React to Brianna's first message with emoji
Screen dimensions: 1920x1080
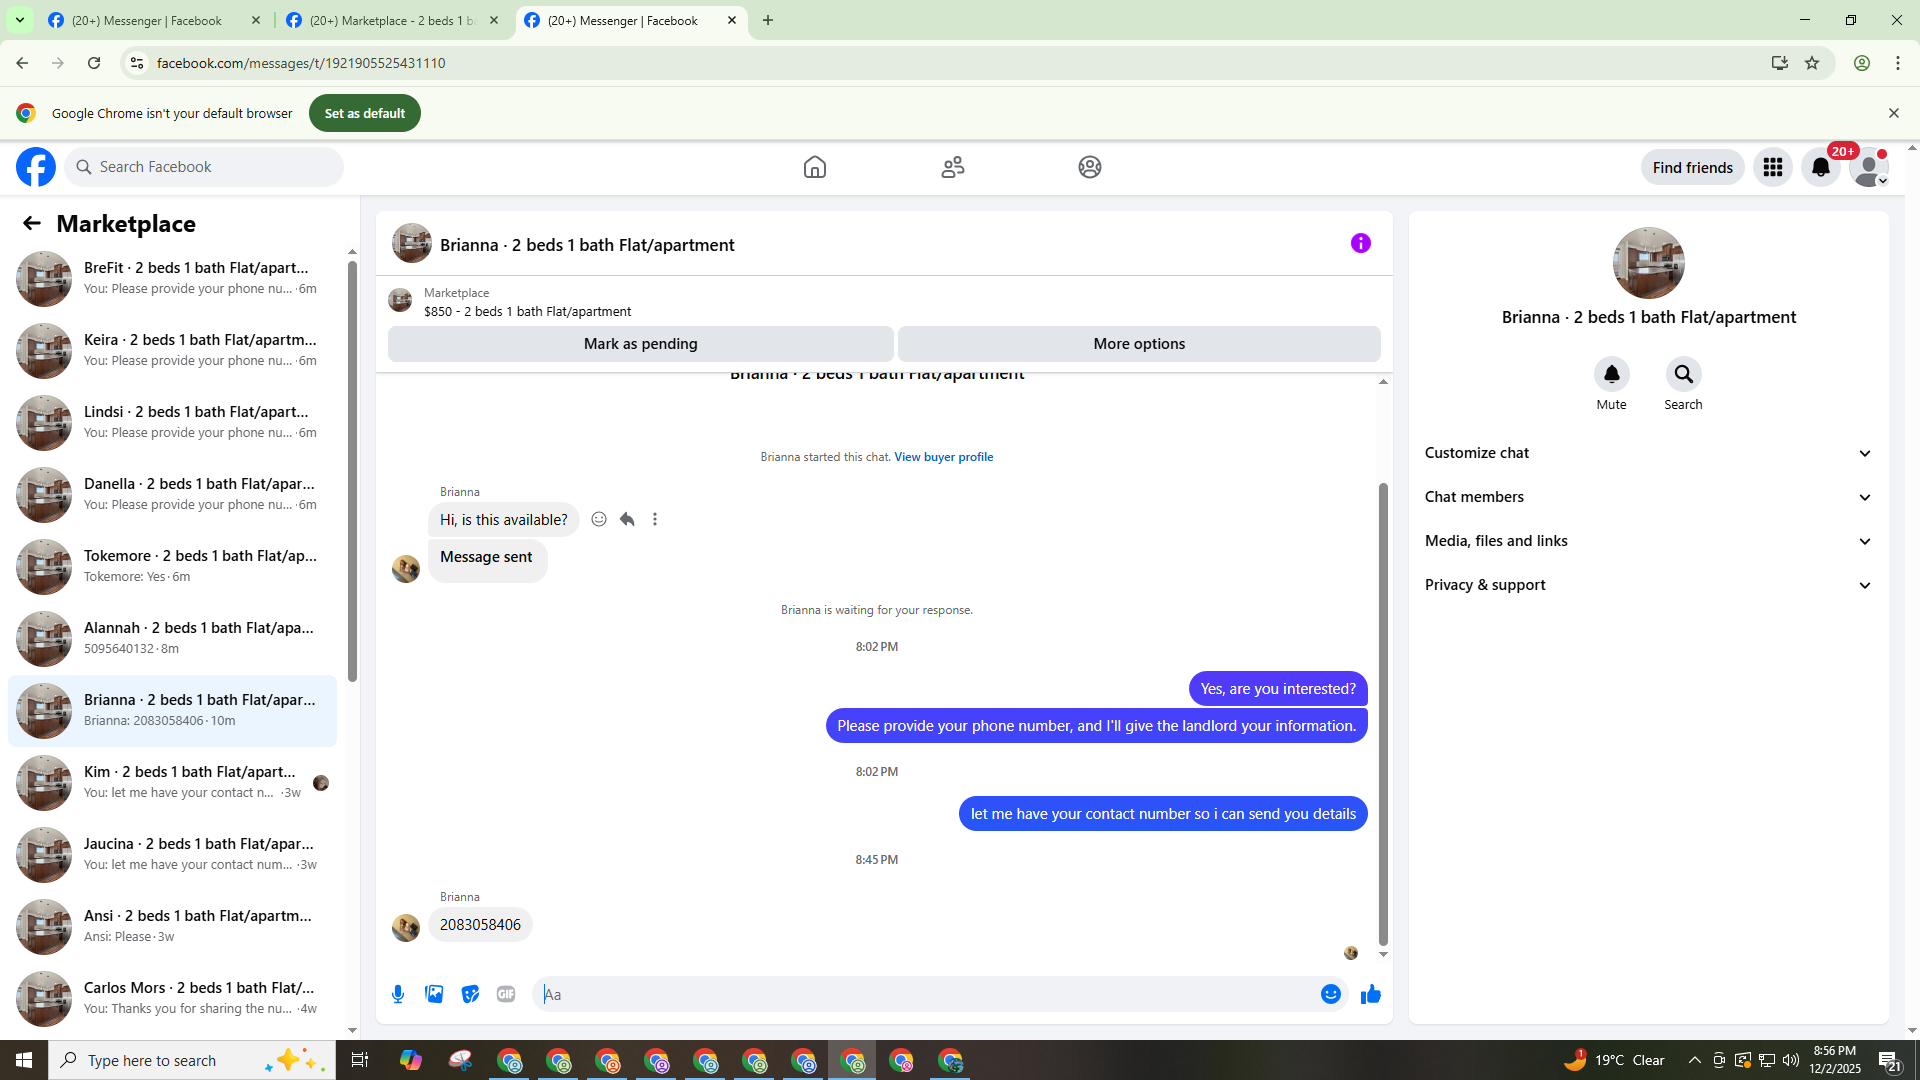[599, 519]
